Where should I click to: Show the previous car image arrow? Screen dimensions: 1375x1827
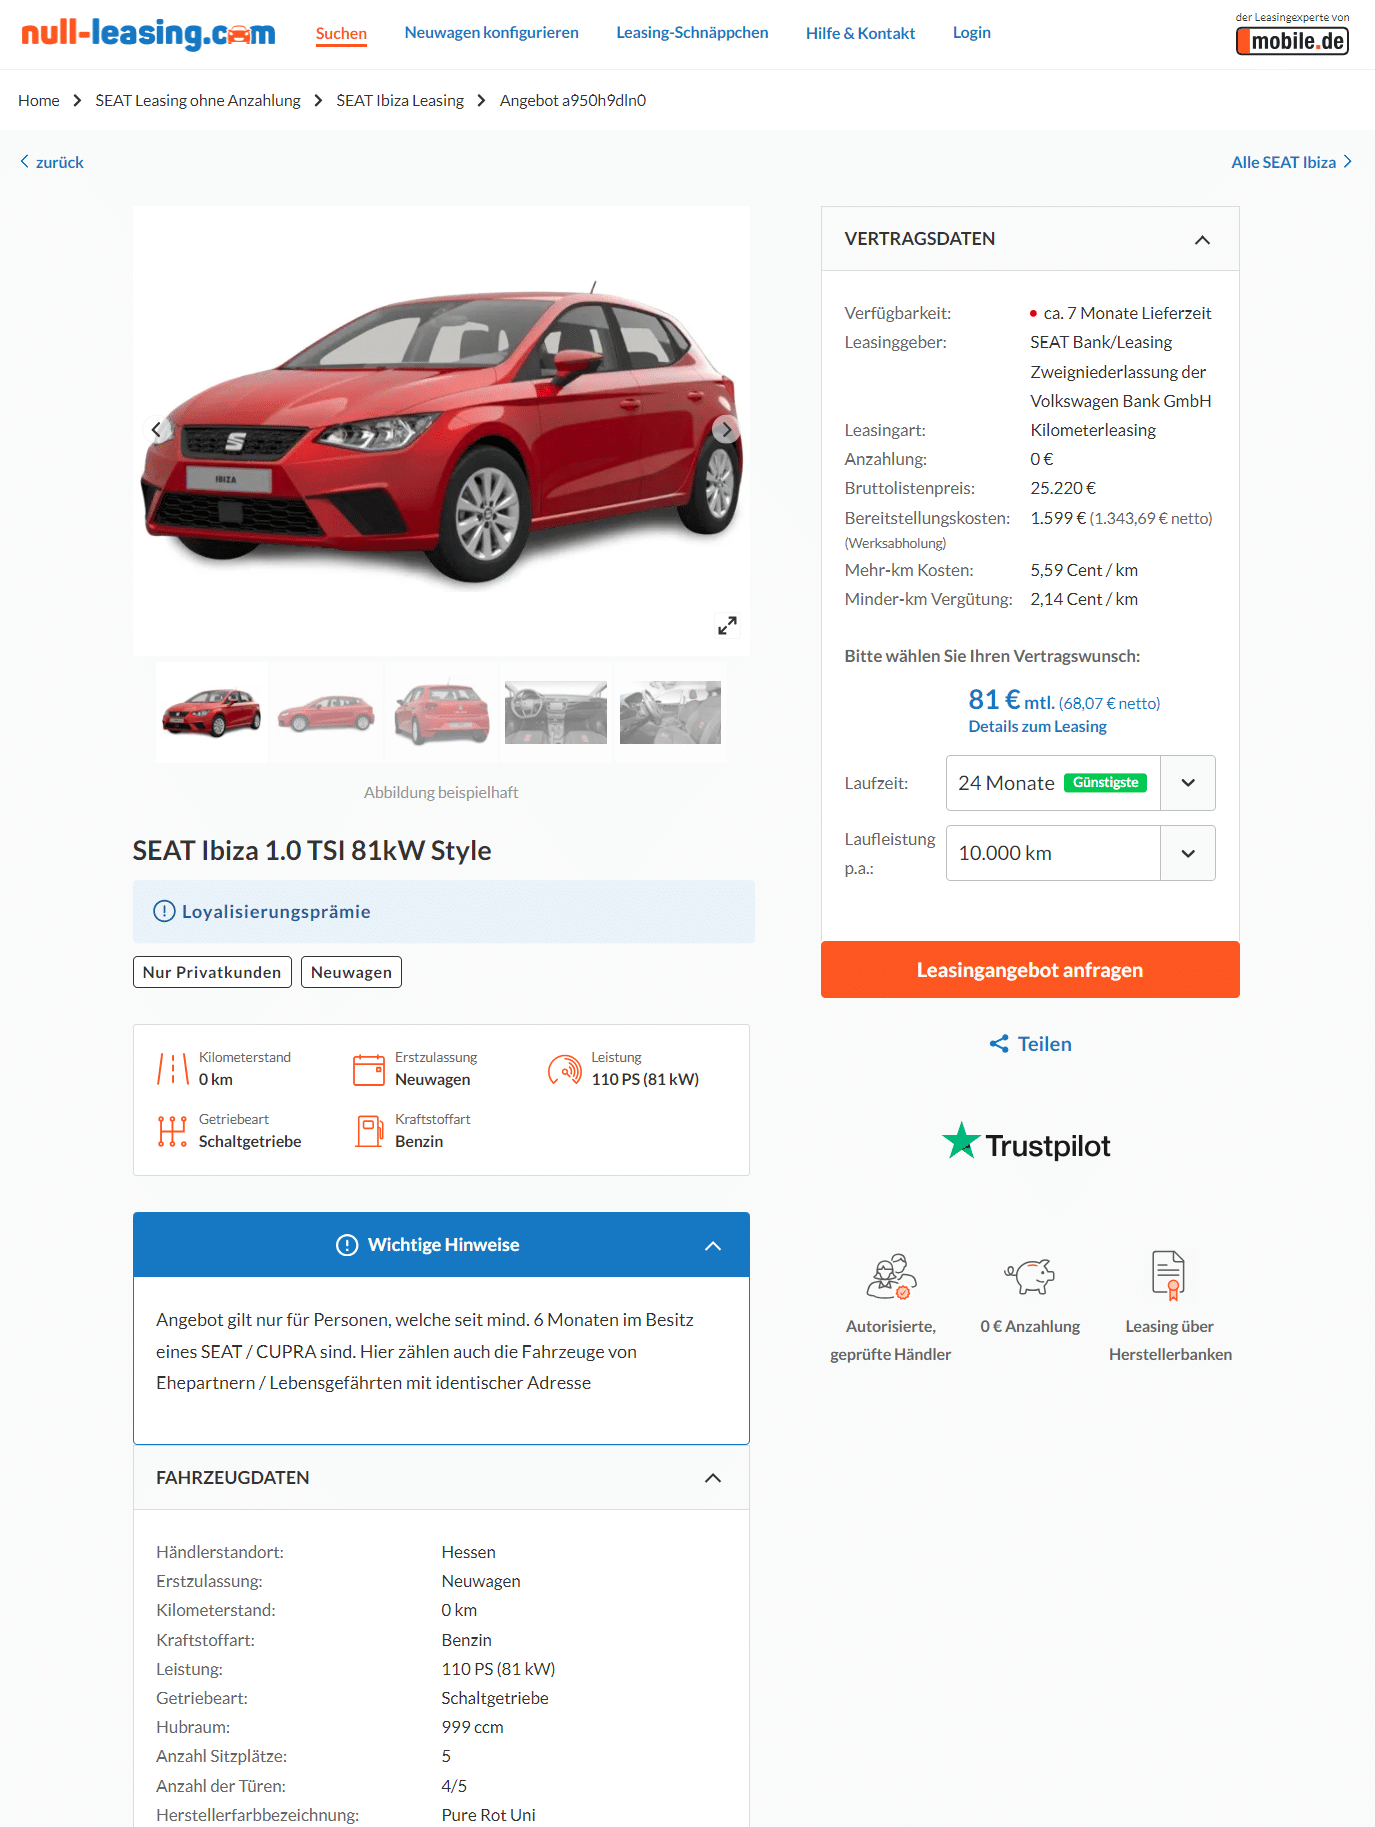156,430
